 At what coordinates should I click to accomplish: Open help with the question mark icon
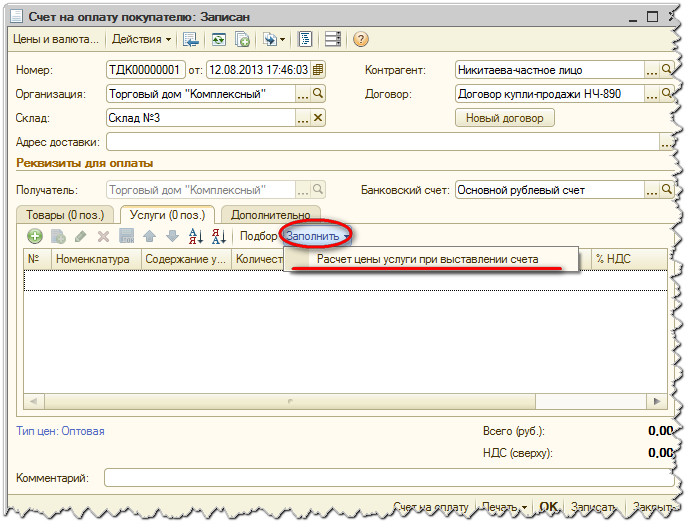point(361,39)
